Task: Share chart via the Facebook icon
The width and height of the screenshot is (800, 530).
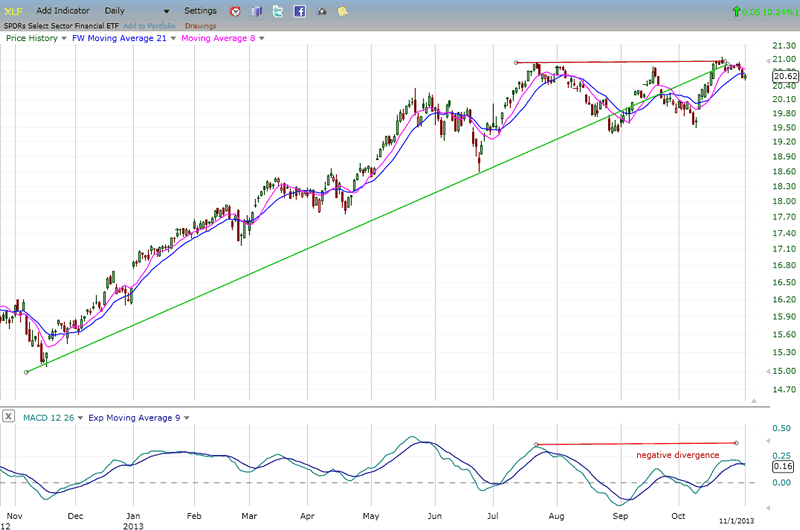Action: point(300,11)
